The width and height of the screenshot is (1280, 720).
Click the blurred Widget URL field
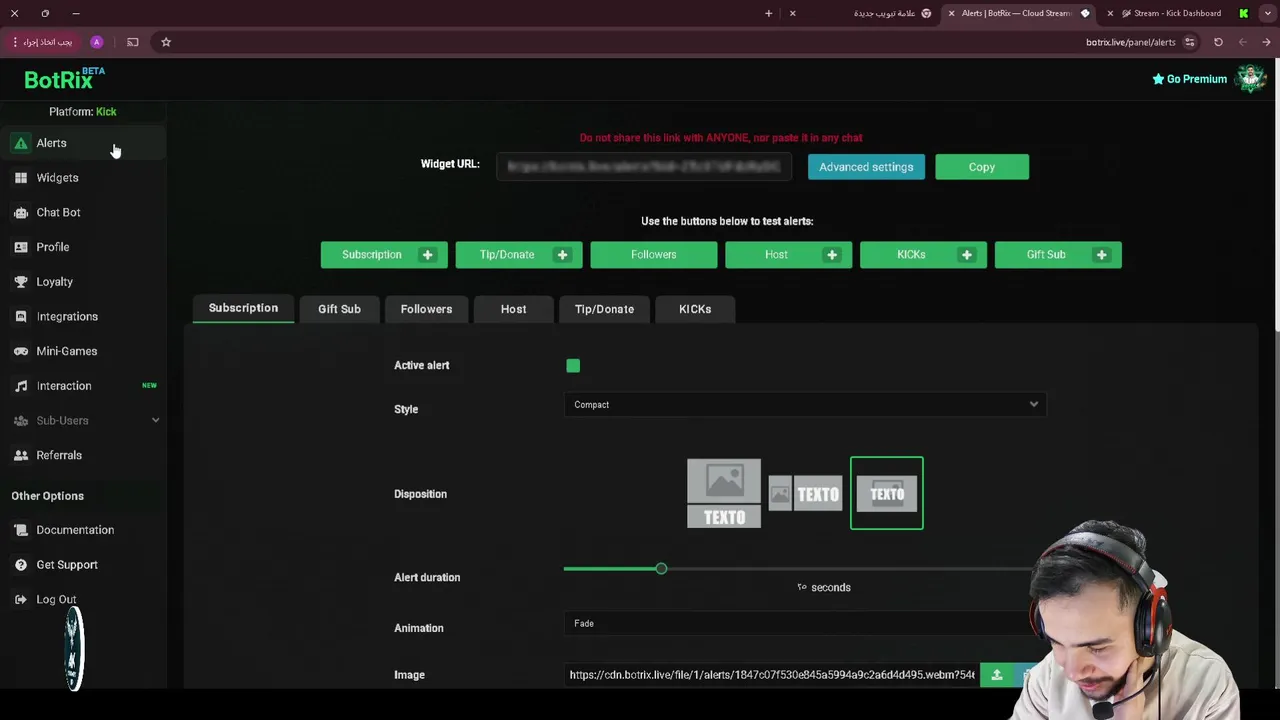coord(645,167)
